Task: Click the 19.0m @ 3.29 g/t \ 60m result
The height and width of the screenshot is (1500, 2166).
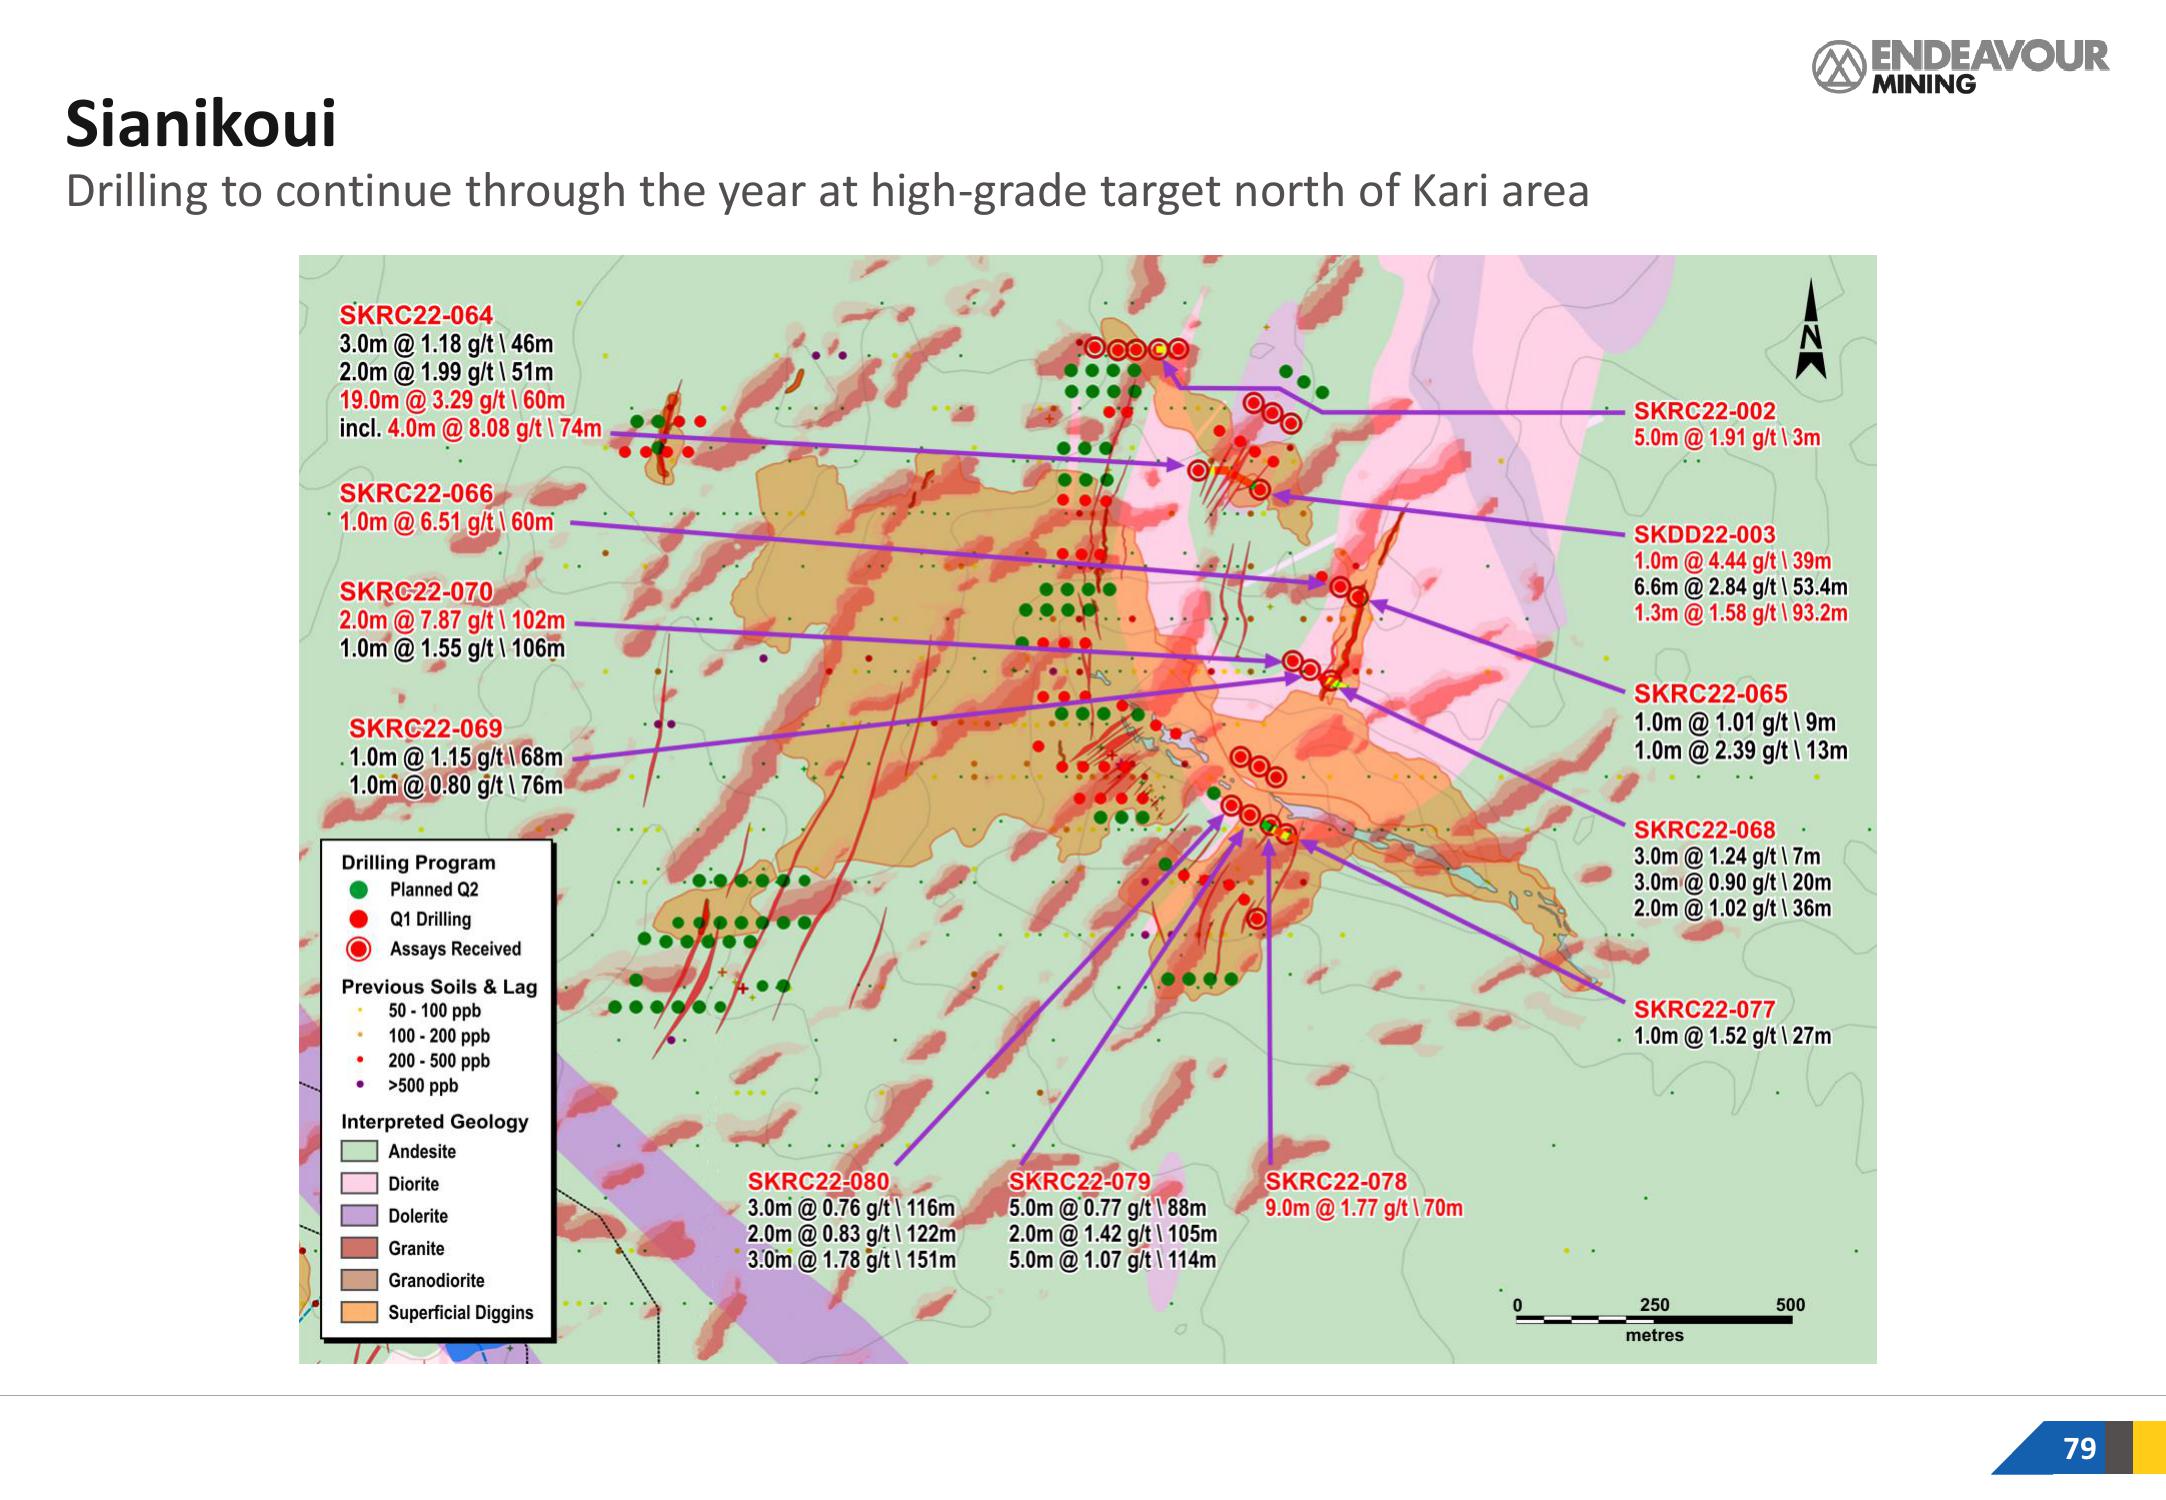Action: [452, 400]
